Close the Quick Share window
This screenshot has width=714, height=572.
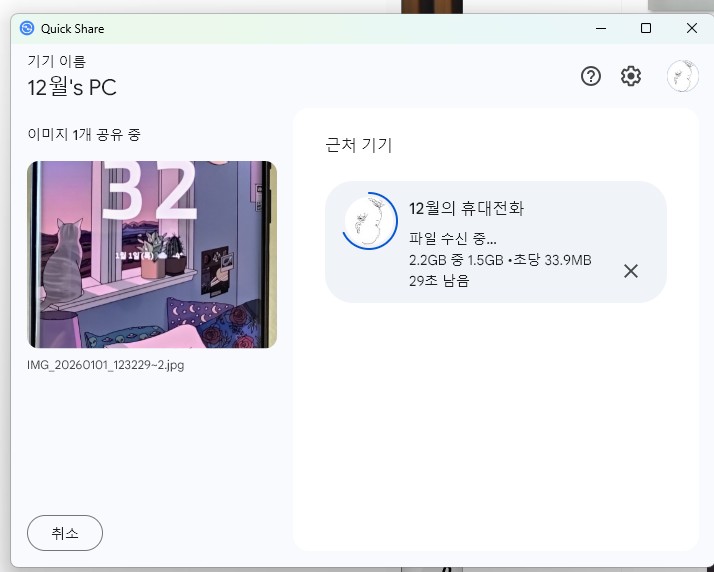(692, 28)
